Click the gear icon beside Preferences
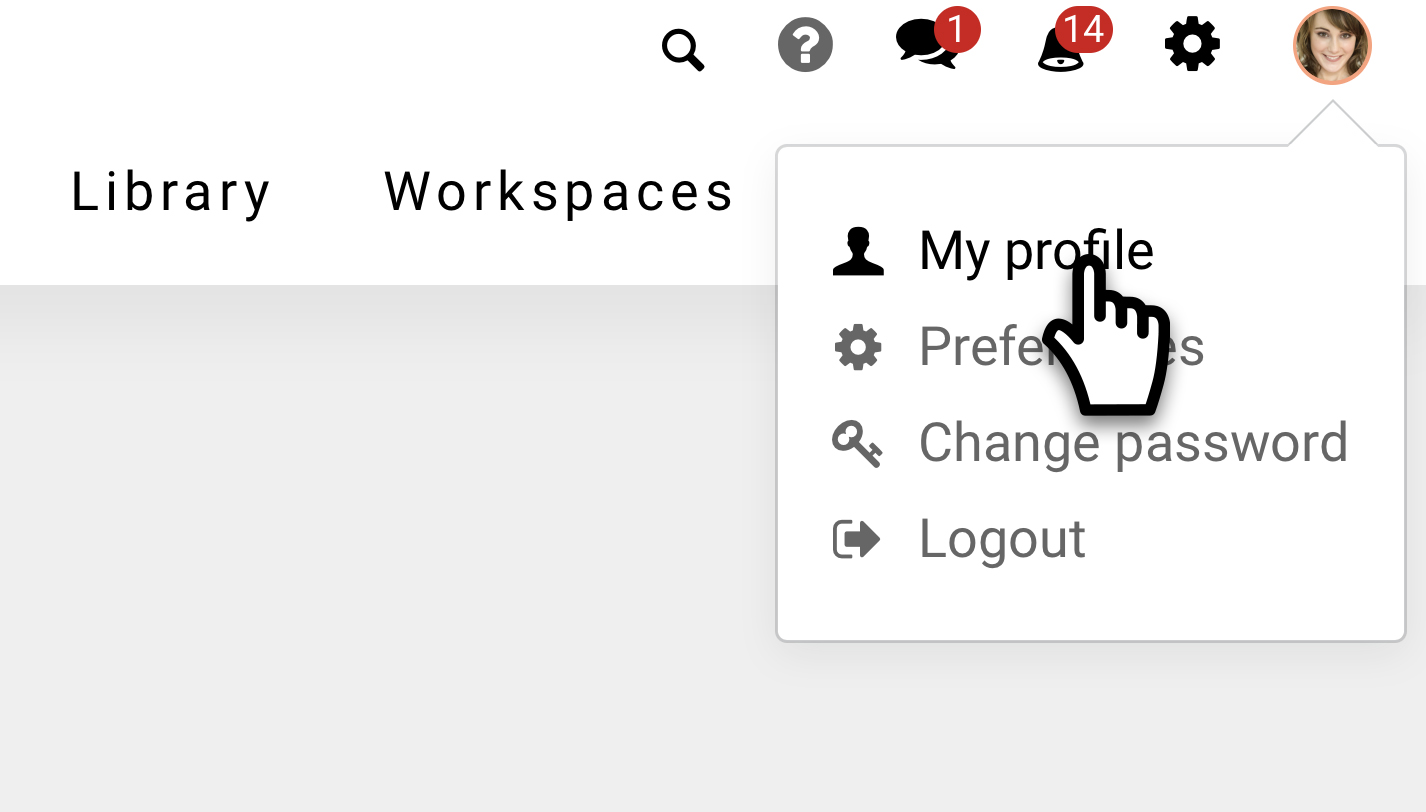 pos(858,348)
